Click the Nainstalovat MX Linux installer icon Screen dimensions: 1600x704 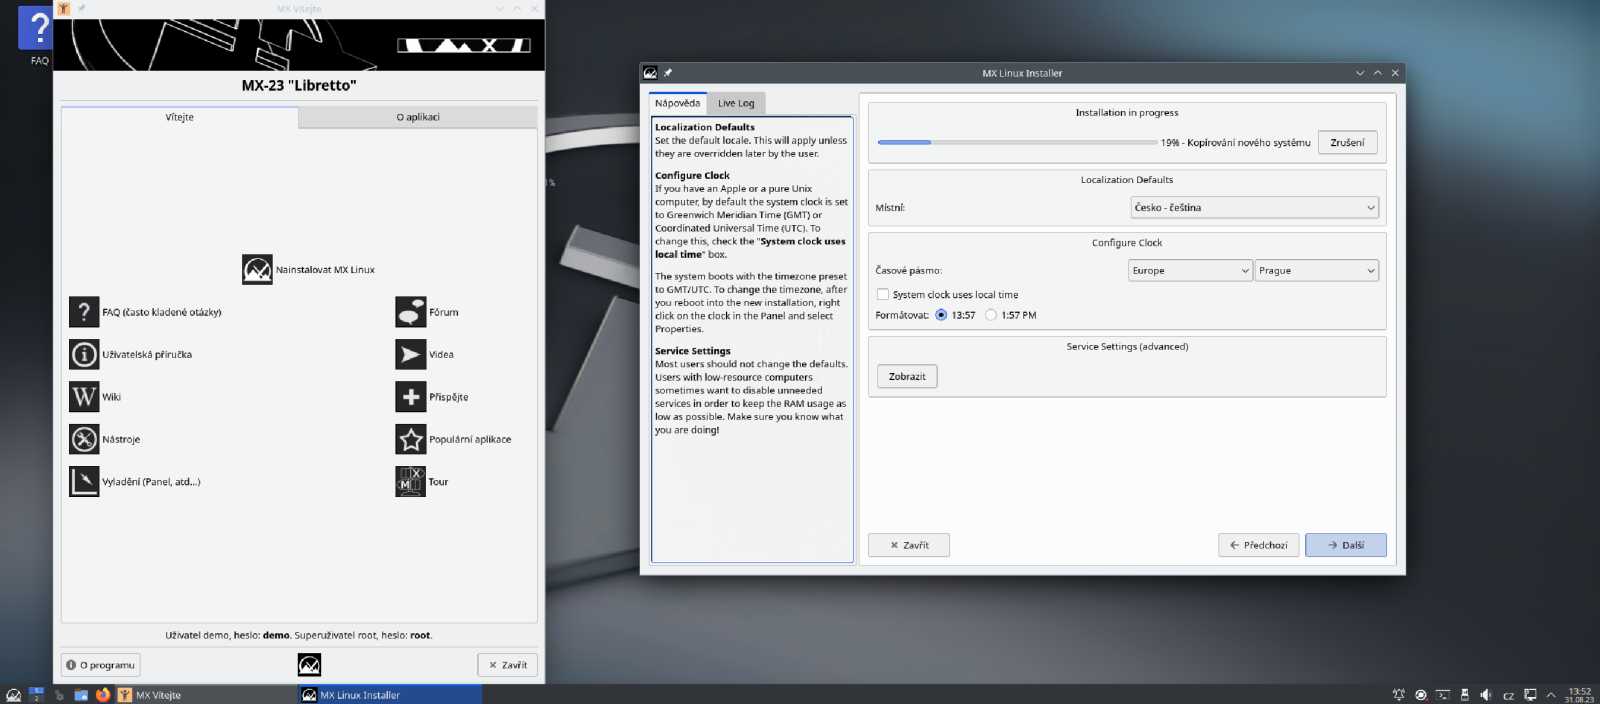point(257,269)
